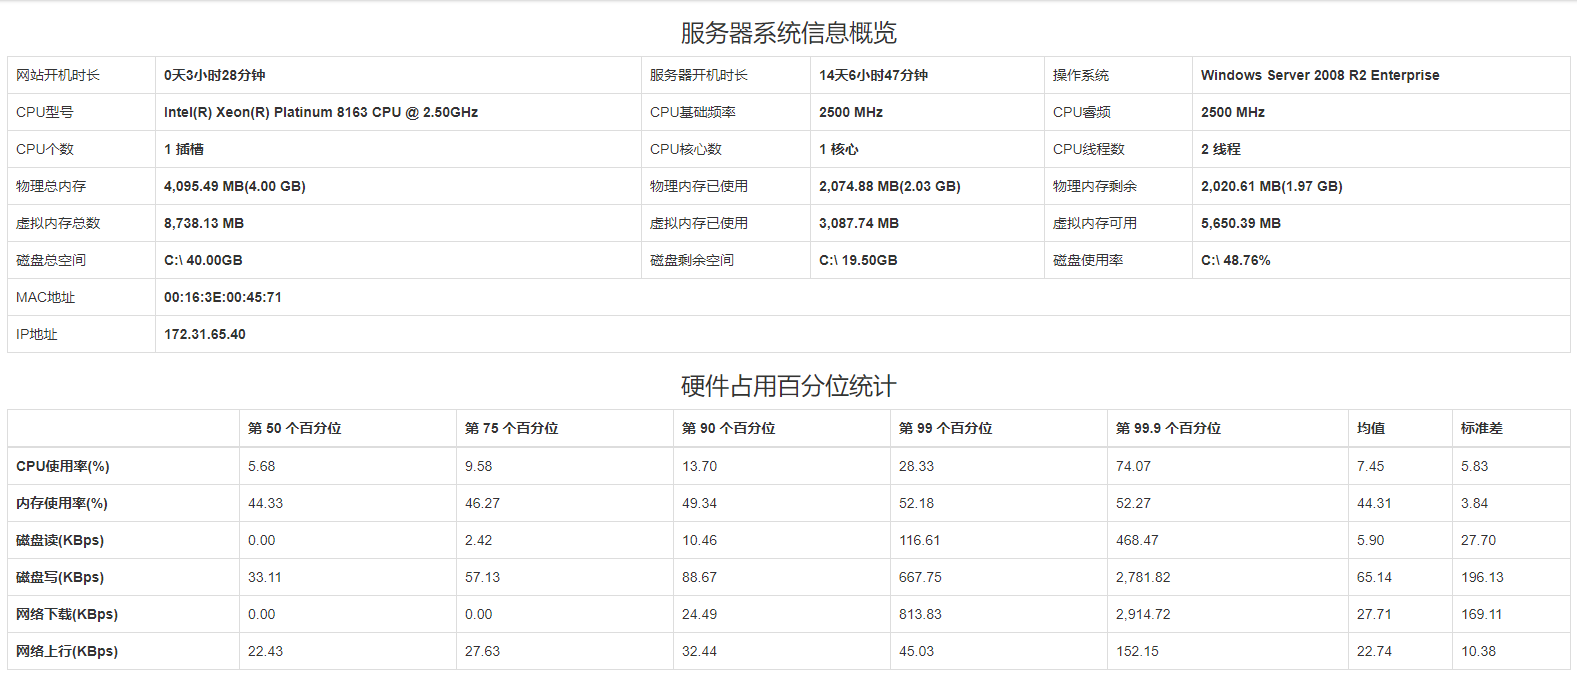The width and height of the screenshot is (1577, 675).
Task: Select the value 14天6小时47分钟
Action: pos(873,75)
